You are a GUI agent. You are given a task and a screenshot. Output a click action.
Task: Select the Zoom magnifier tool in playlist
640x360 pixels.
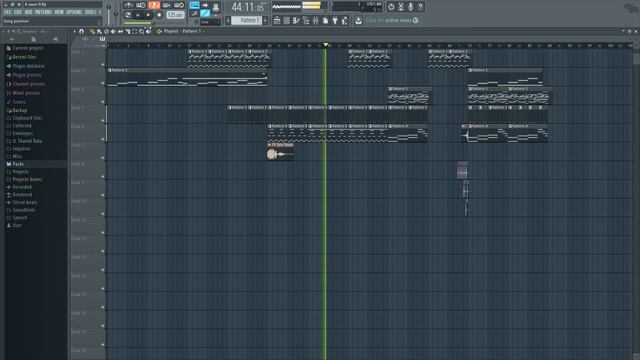click(141, 31)
